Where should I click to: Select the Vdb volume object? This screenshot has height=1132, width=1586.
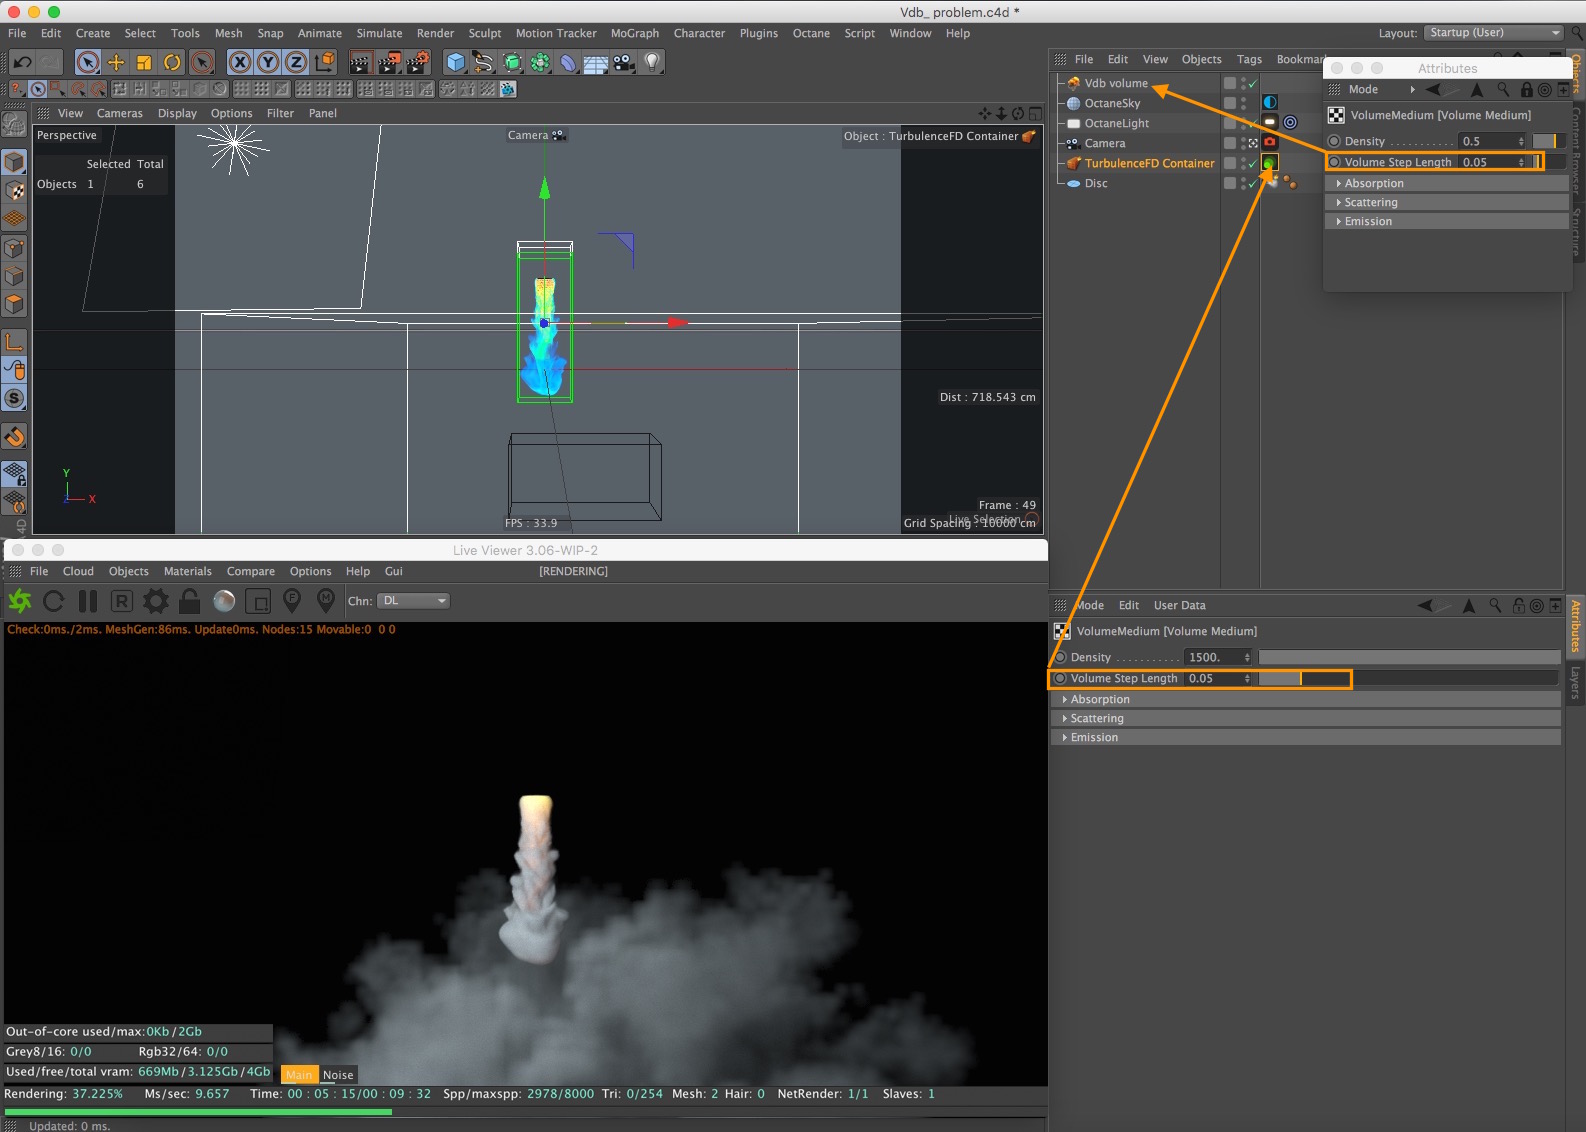1116,83
